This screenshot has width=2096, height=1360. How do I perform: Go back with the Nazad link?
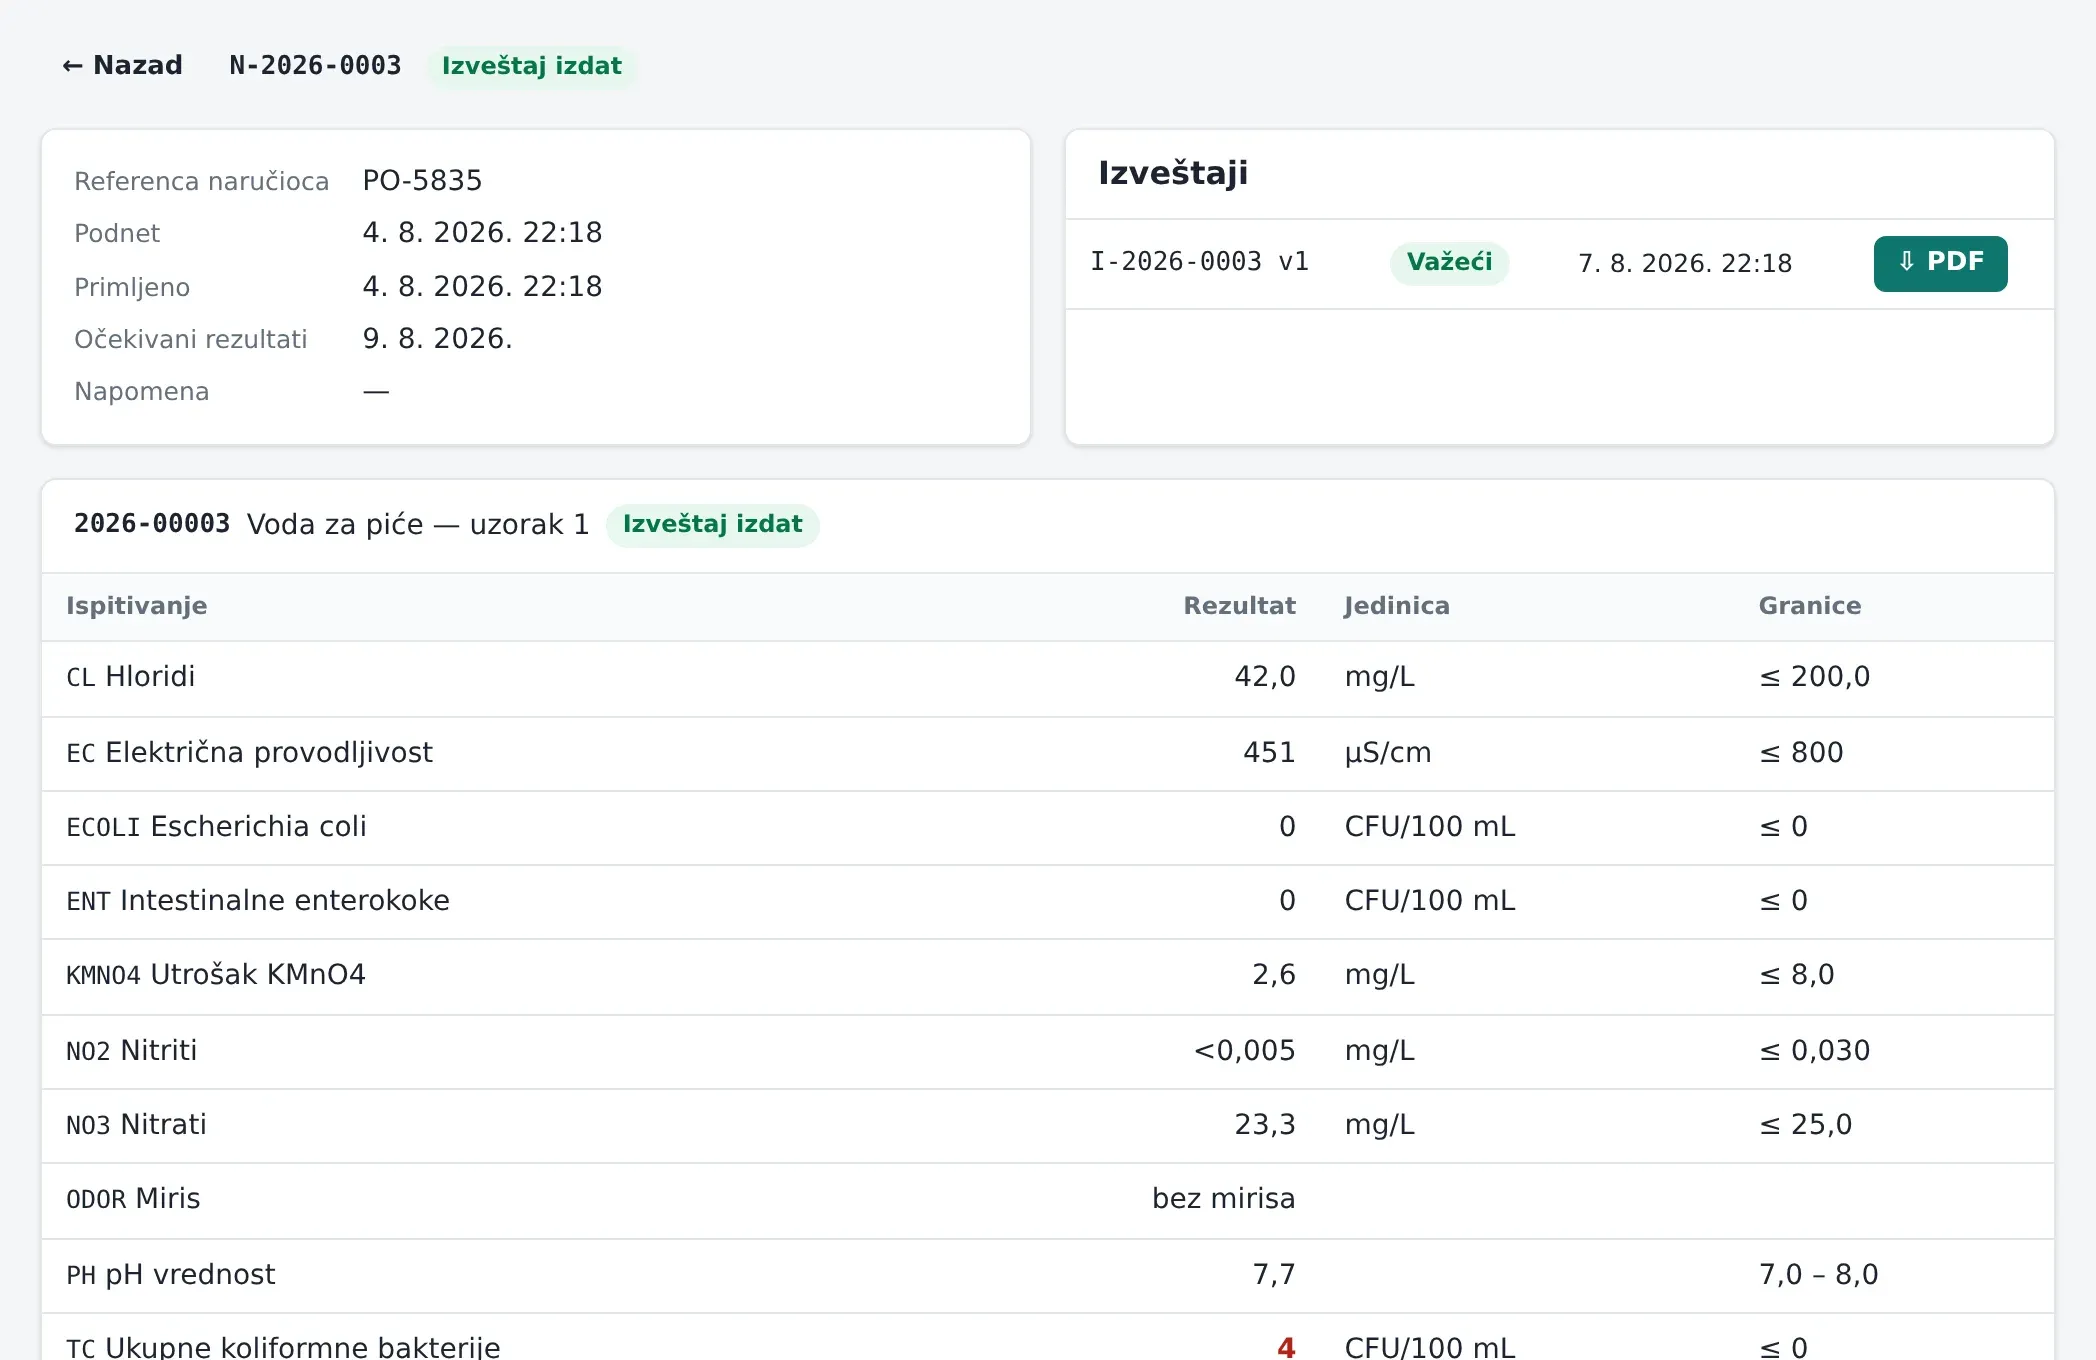pos(122,65)
